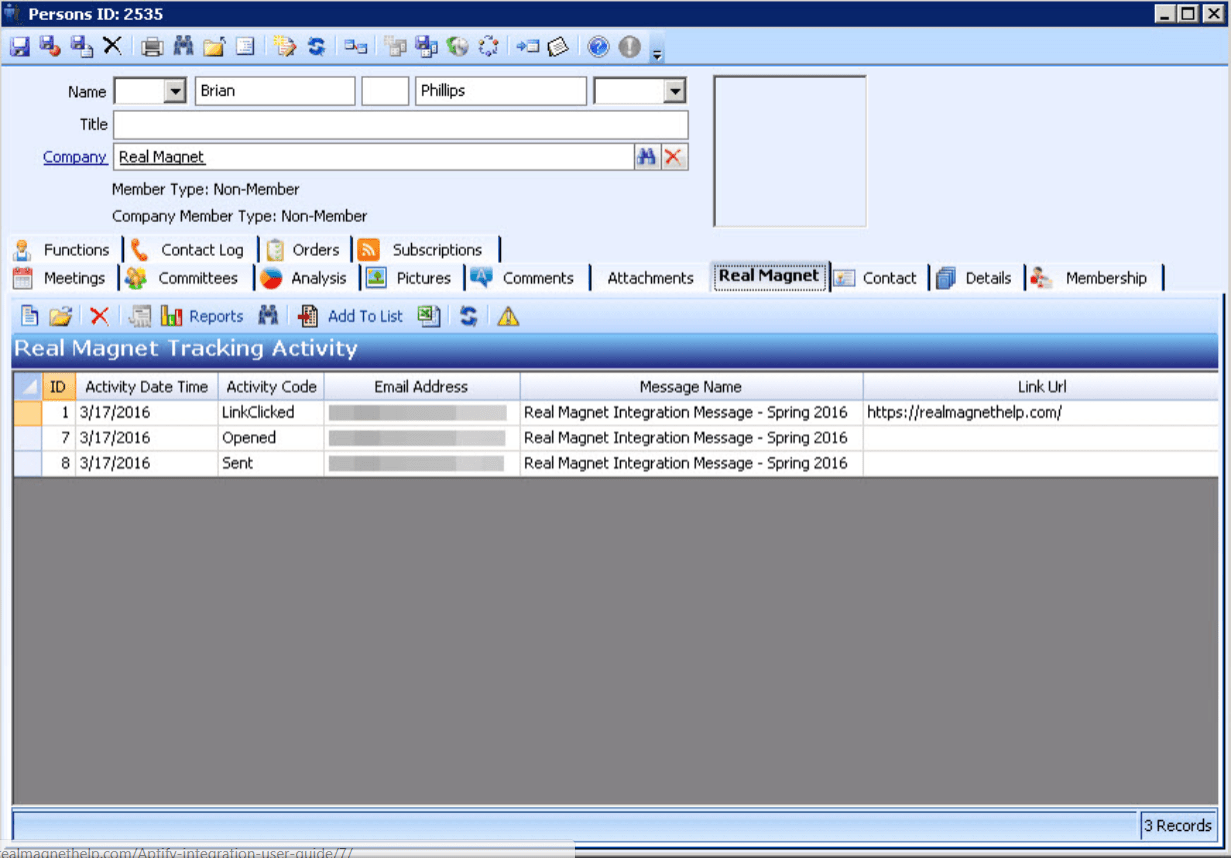Save the record with the blue floppy disk icon
The height and width of the screenshot is (858, 1231).
(x=20, y=46)
